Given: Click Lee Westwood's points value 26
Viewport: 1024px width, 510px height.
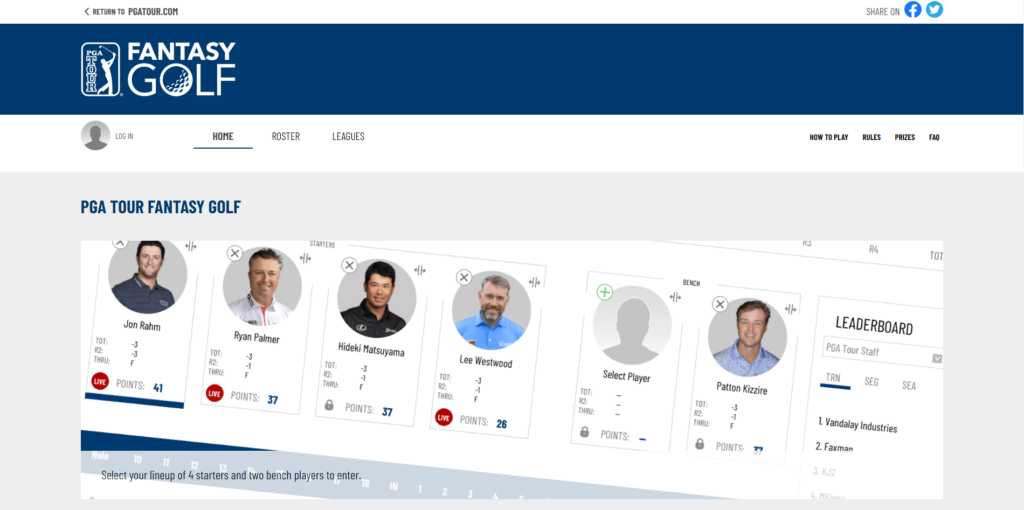Looking at the screenshot, I should [502, 424].
